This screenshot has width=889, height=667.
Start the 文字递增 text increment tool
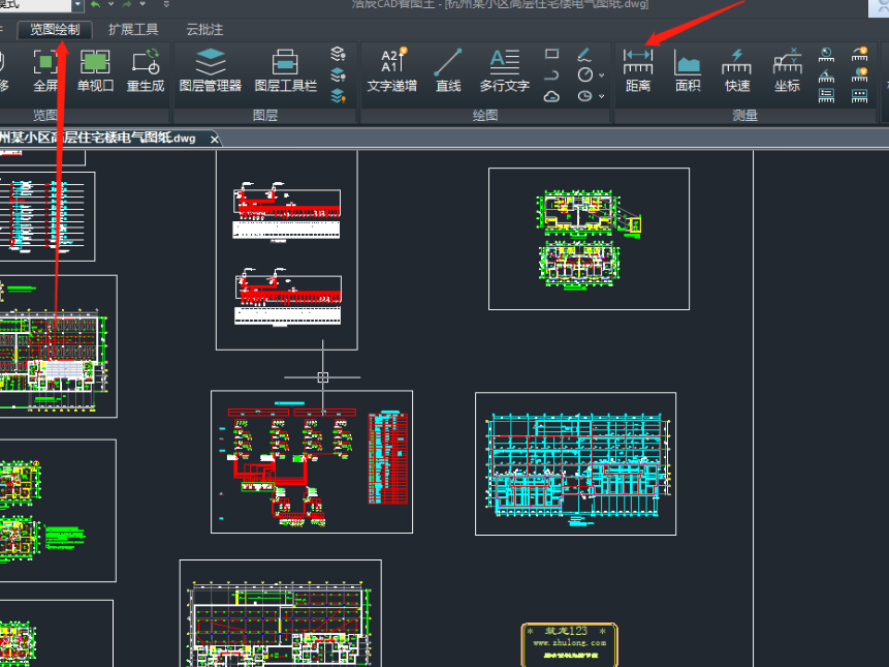392,70
